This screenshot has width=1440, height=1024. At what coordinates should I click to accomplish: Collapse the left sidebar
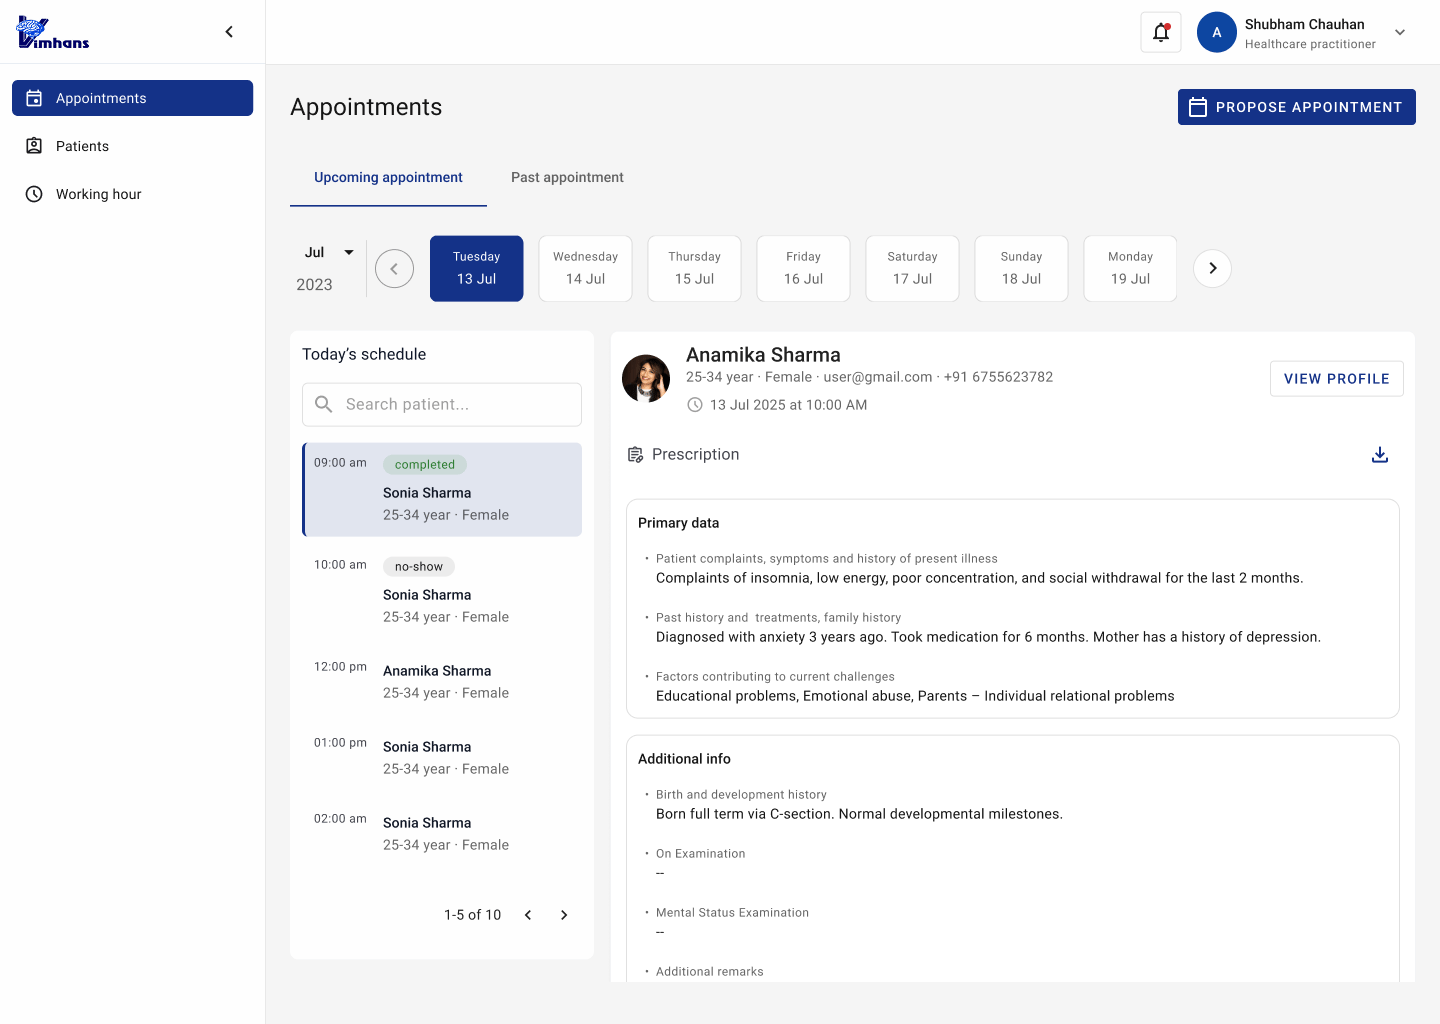[228, 31]
